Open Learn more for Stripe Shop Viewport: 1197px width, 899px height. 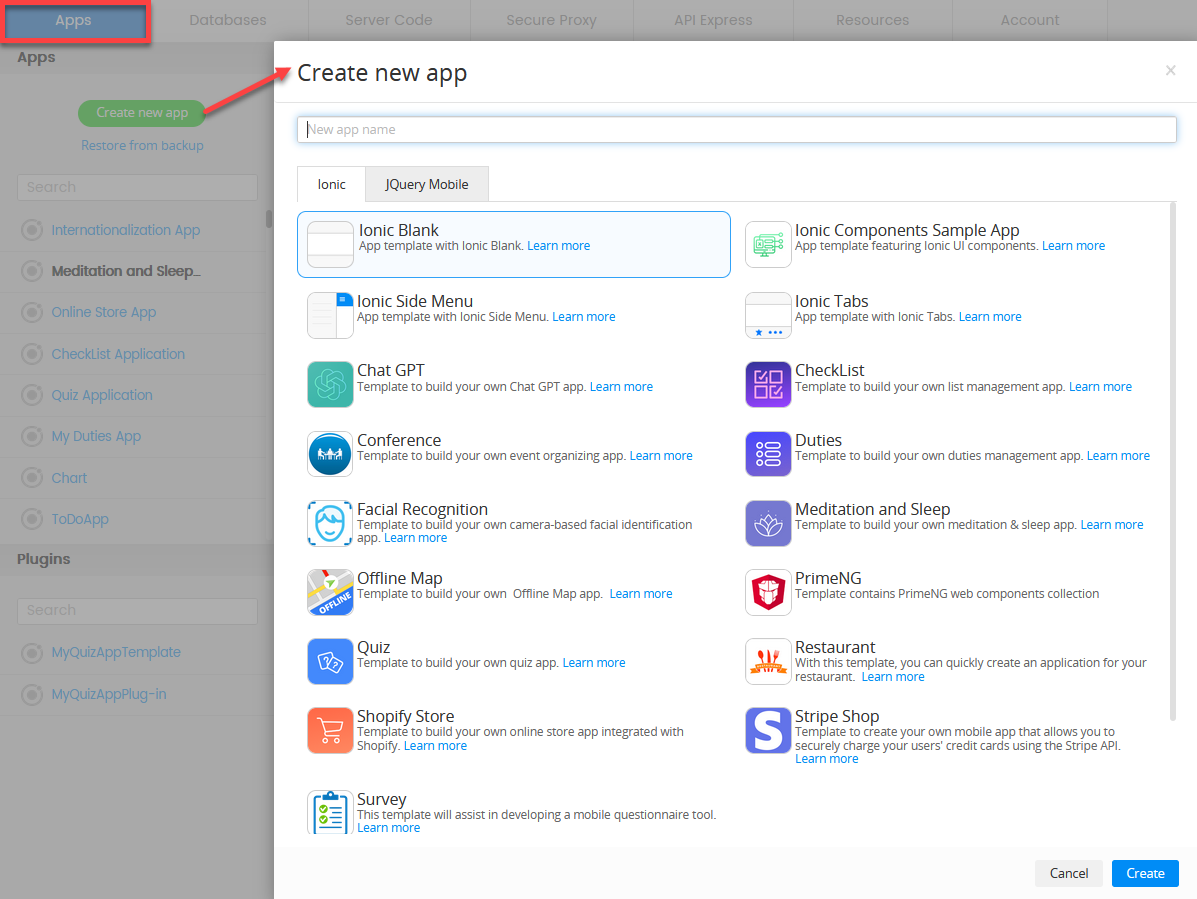pyautogui.click(x=827, y=759)
